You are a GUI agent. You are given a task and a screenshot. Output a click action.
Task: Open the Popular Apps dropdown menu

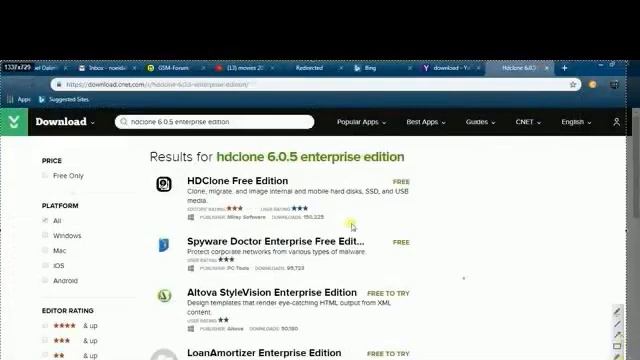tap(361, 122)
